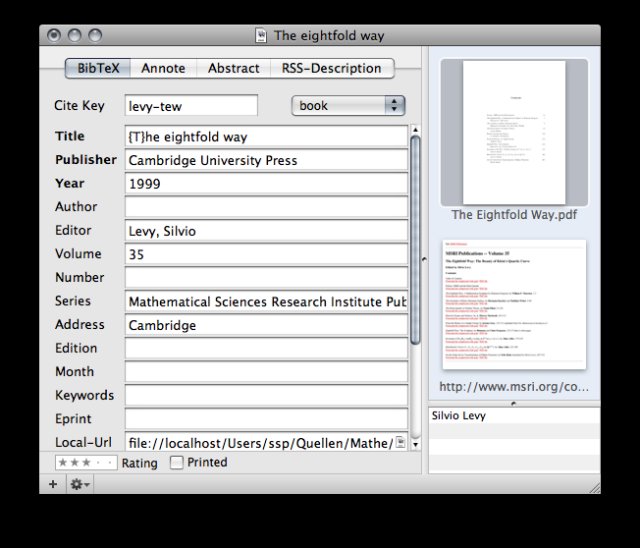Click the plus add-field button

[53, 484]
